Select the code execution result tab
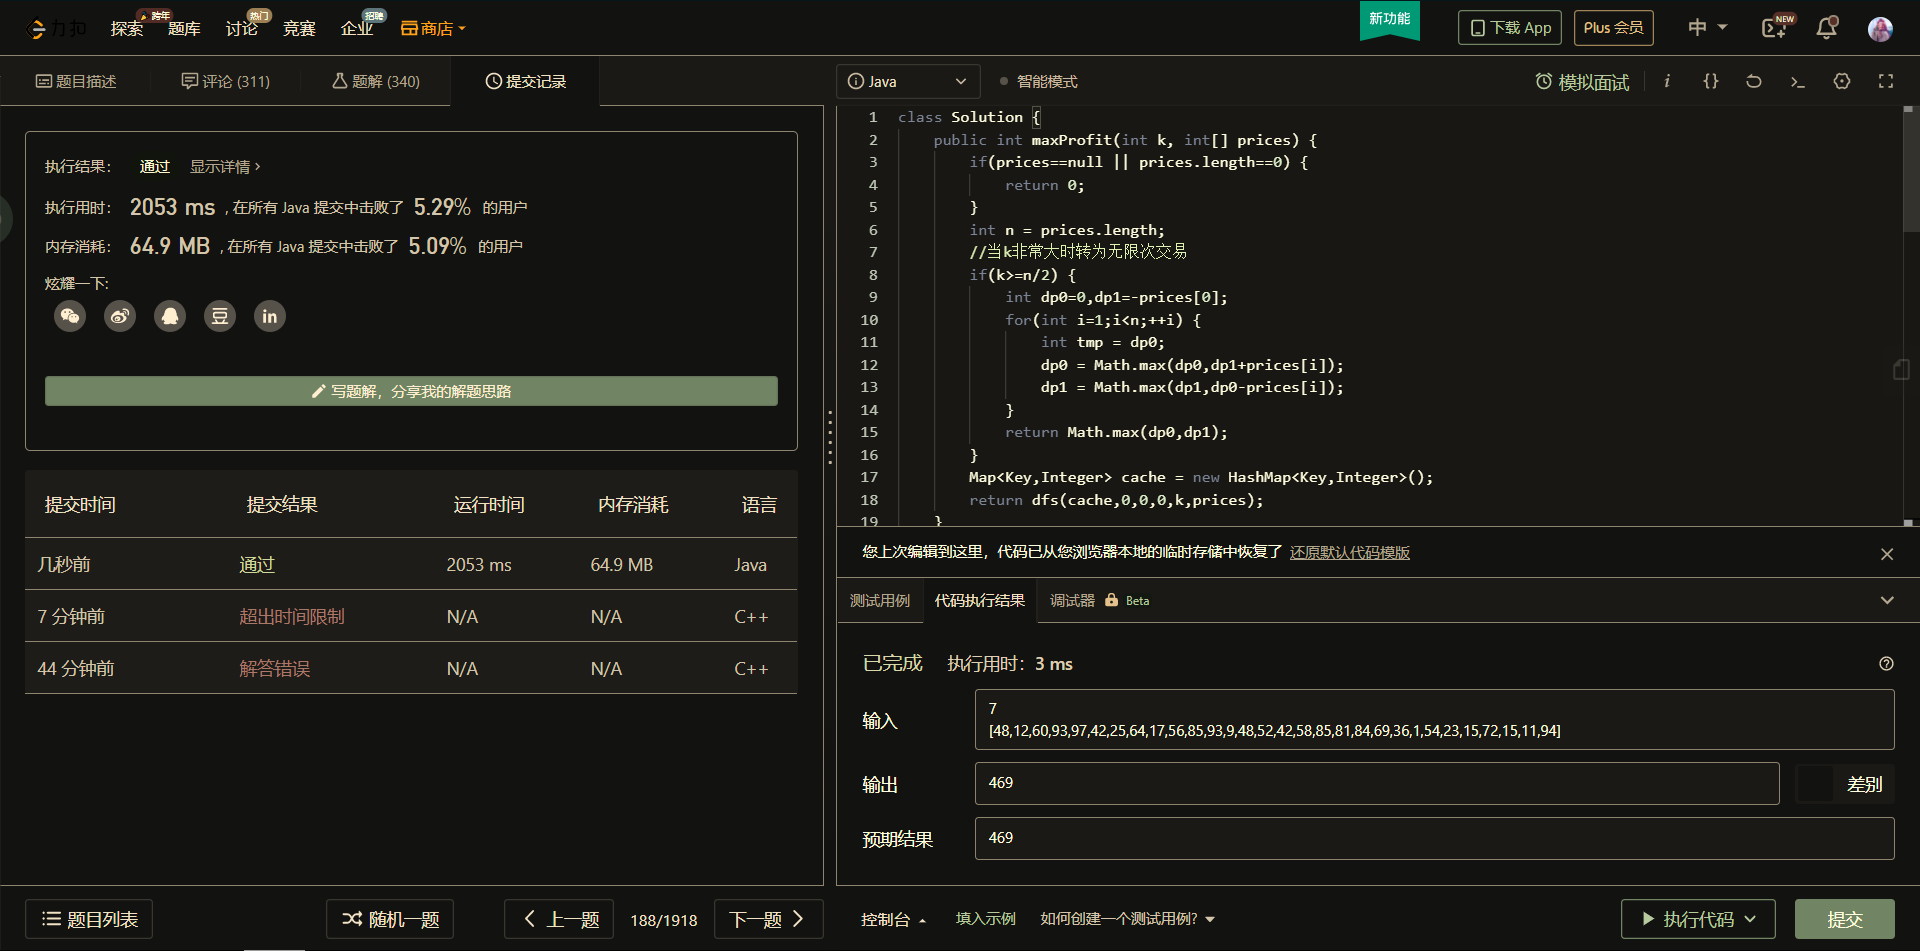 point(980,600)
